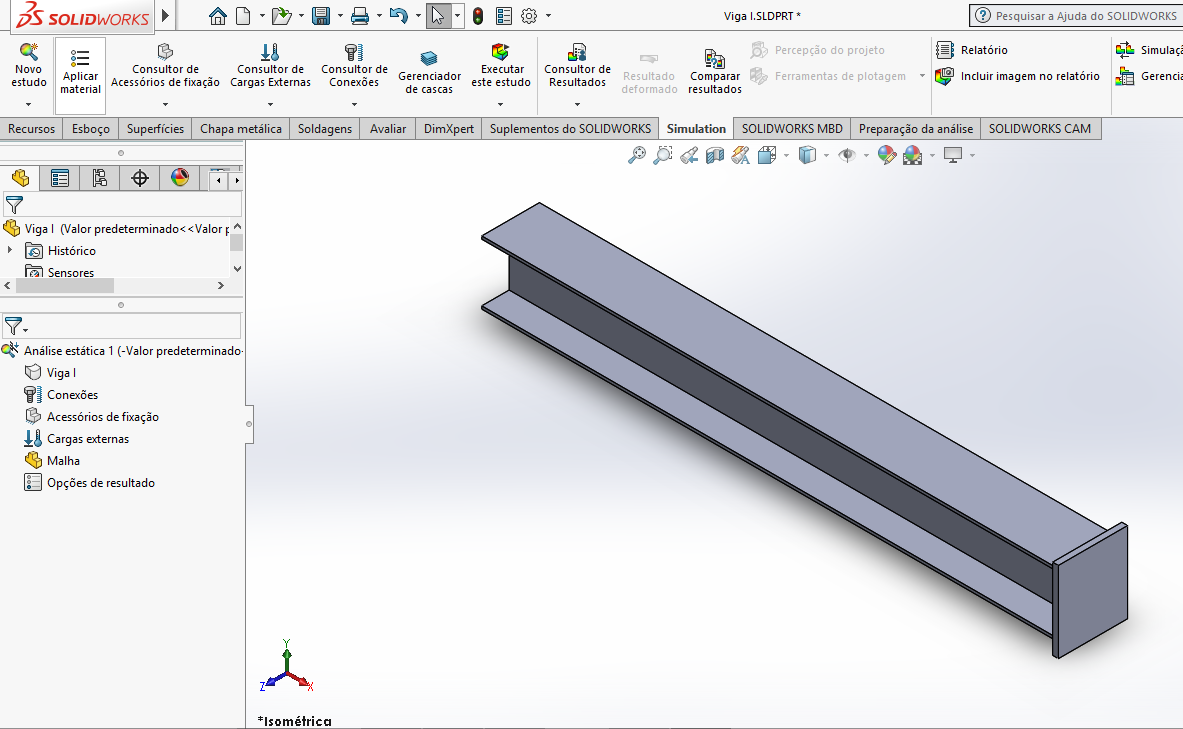Toggle the selection cursor tool
Viewport: 1183px width, 729px height.
coord(437,16)
